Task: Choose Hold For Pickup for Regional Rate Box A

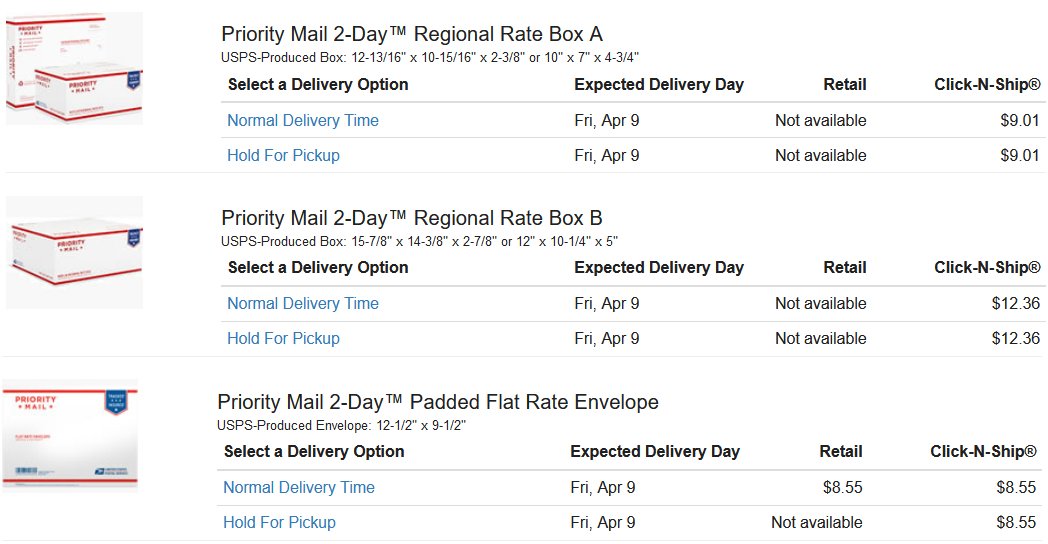Action: tap(283, 156)
